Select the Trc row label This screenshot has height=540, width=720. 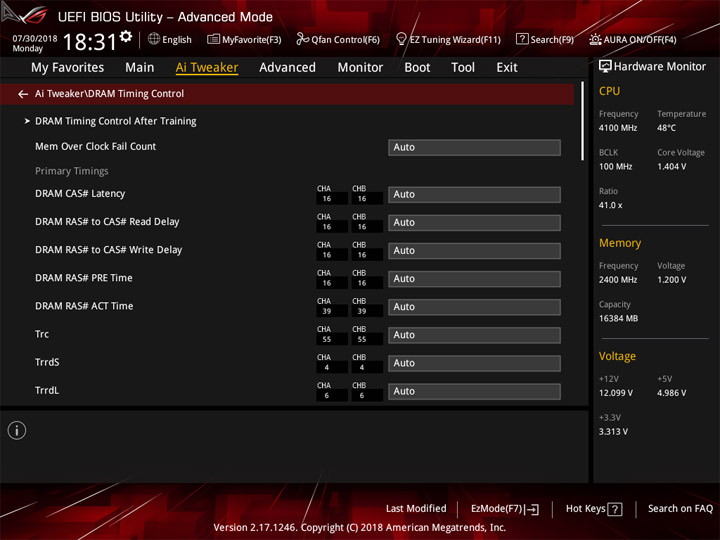coord(42,334)
